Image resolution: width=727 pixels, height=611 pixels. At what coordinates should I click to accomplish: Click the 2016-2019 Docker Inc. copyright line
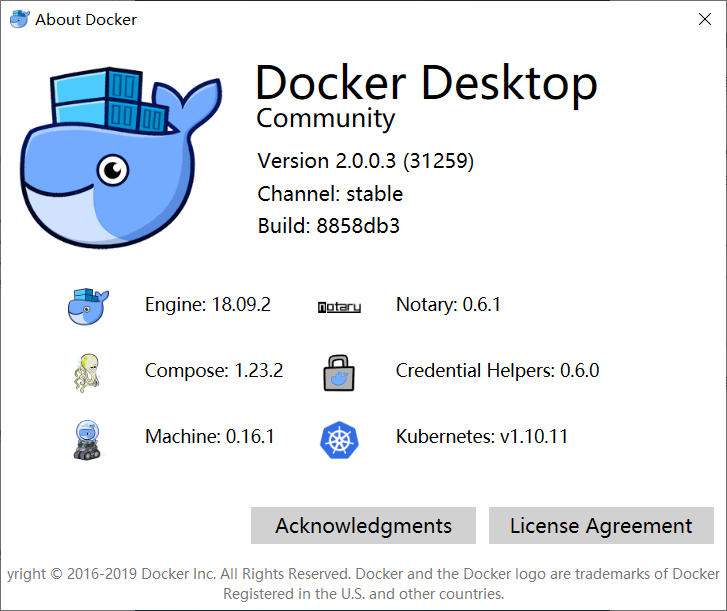[x=364, y=573]
